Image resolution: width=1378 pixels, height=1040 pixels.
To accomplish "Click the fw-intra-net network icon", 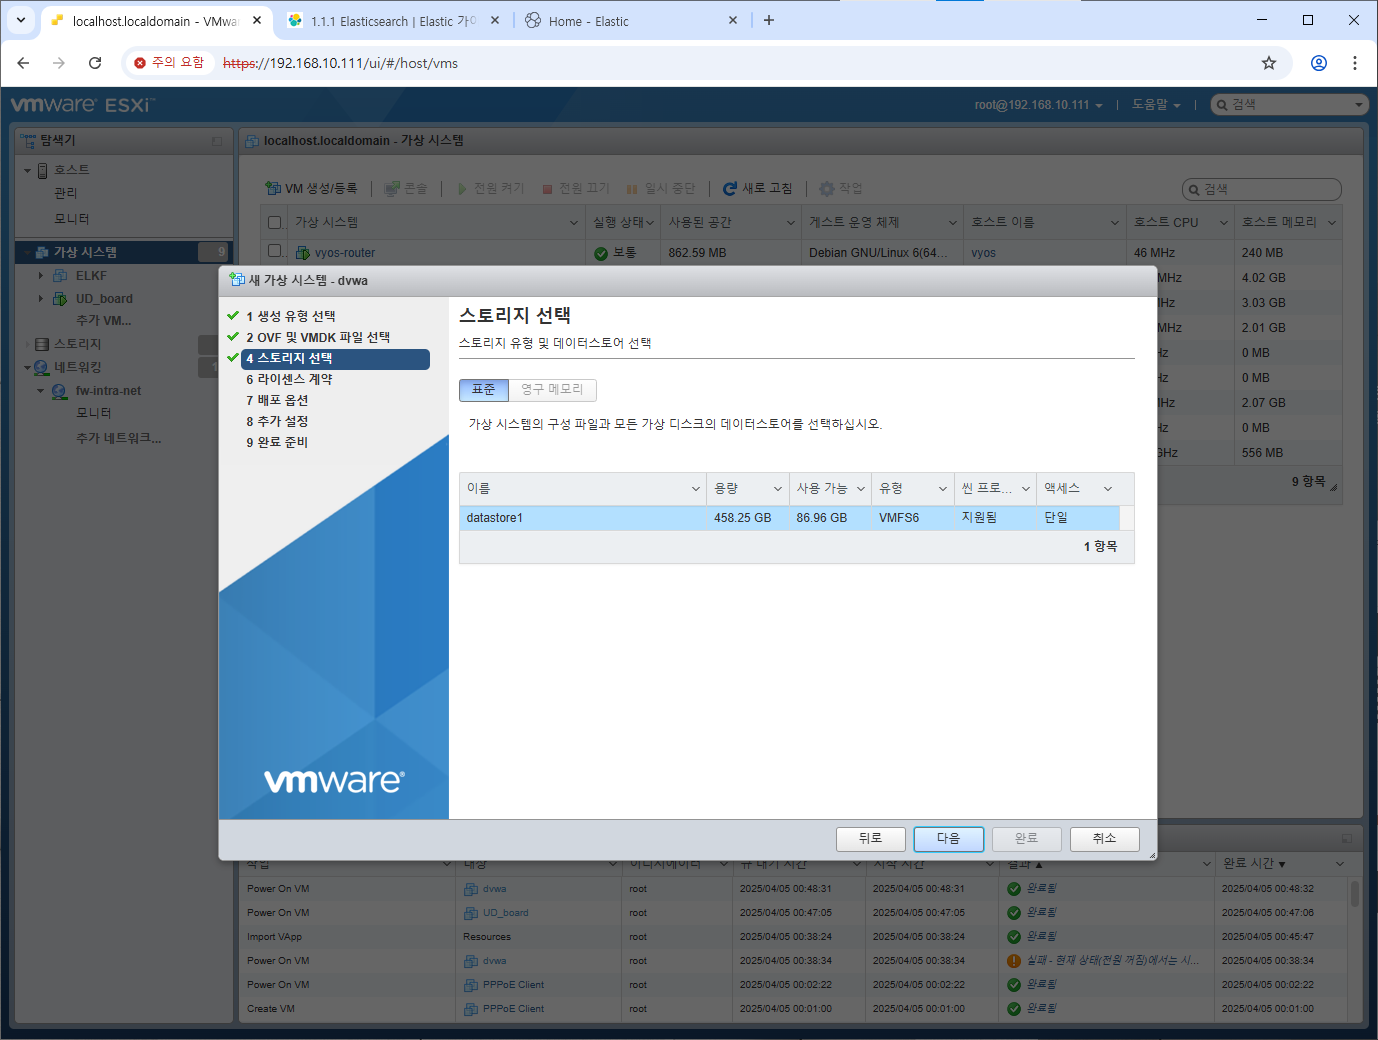I will [x=60, y=391].
